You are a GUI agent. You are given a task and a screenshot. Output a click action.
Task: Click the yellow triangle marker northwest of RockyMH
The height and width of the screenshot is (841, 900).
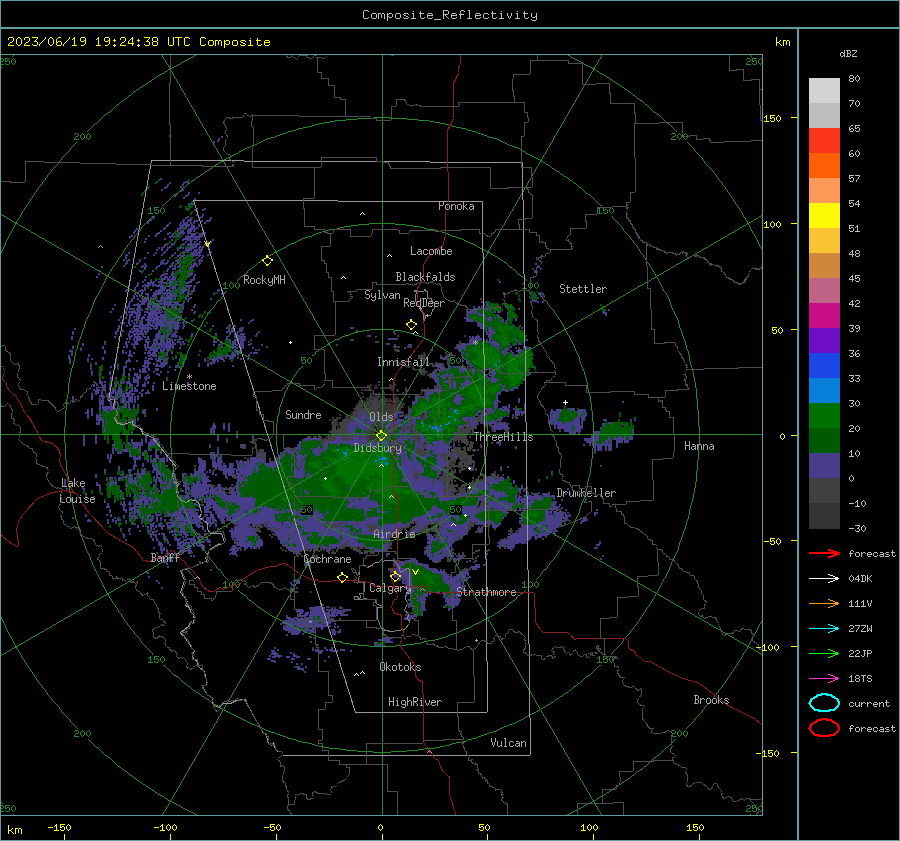[208, 244]
